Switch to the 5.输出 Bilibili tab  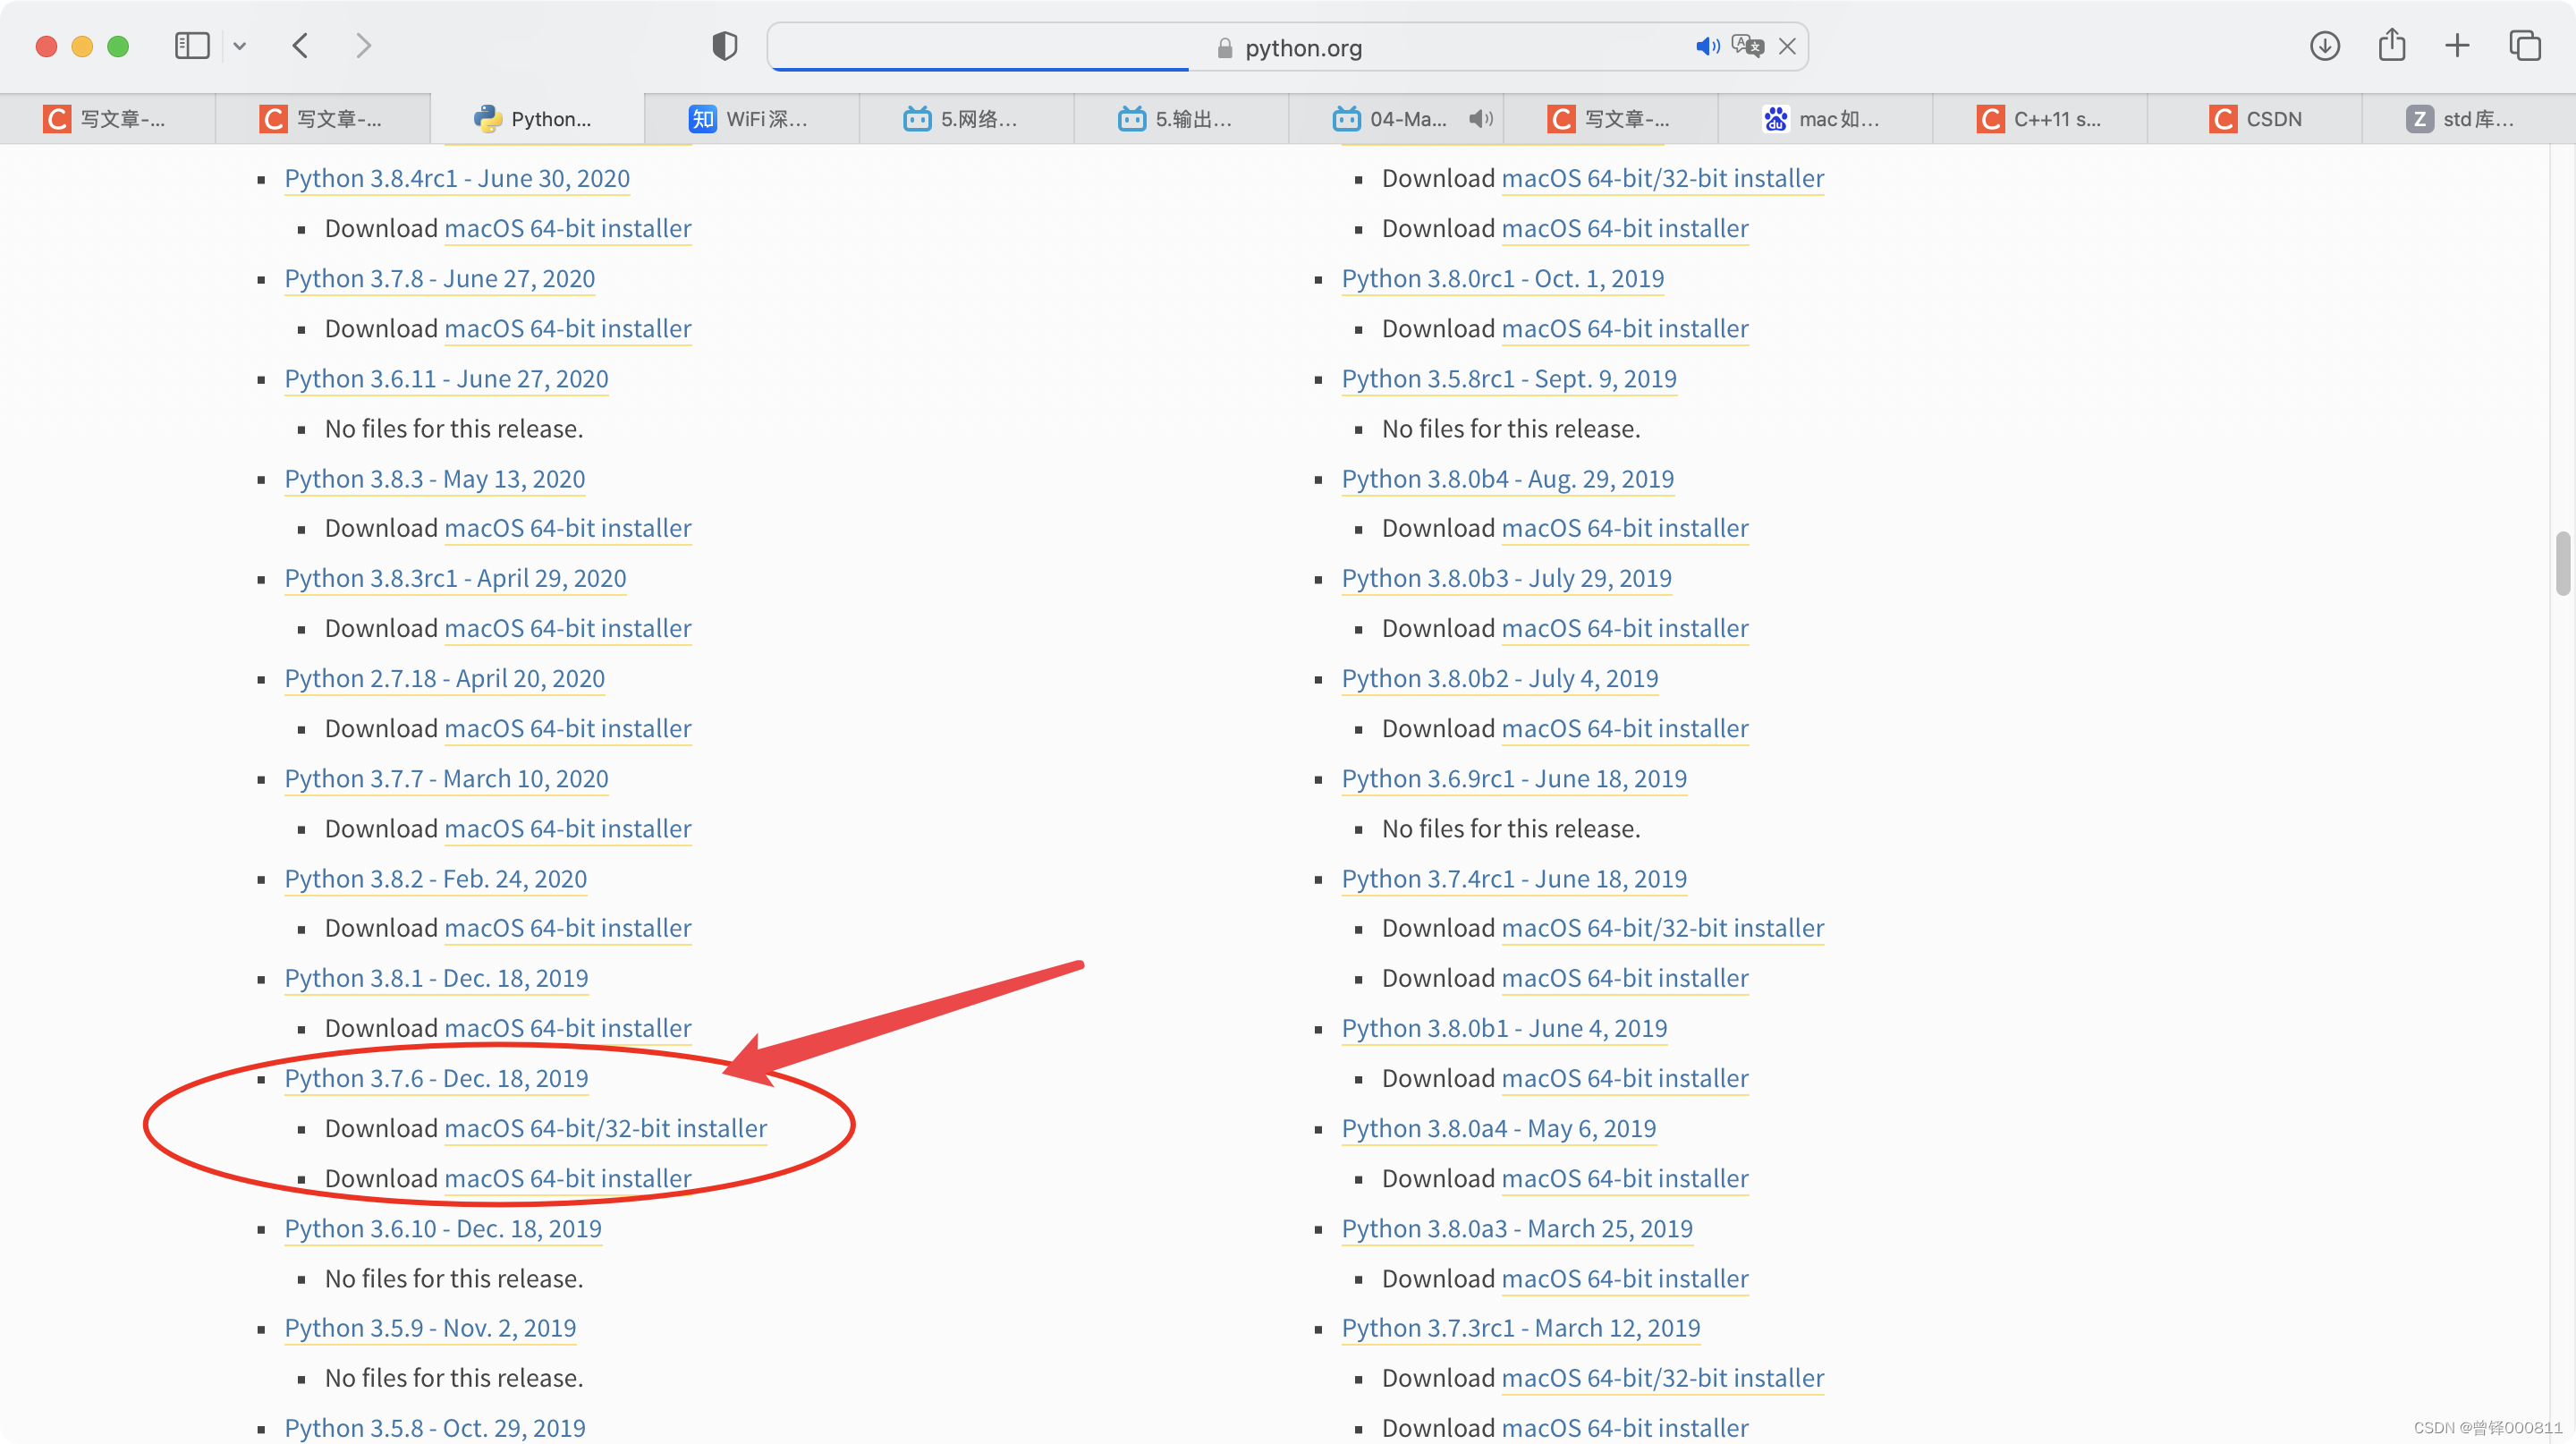(x=1181, y=119)
